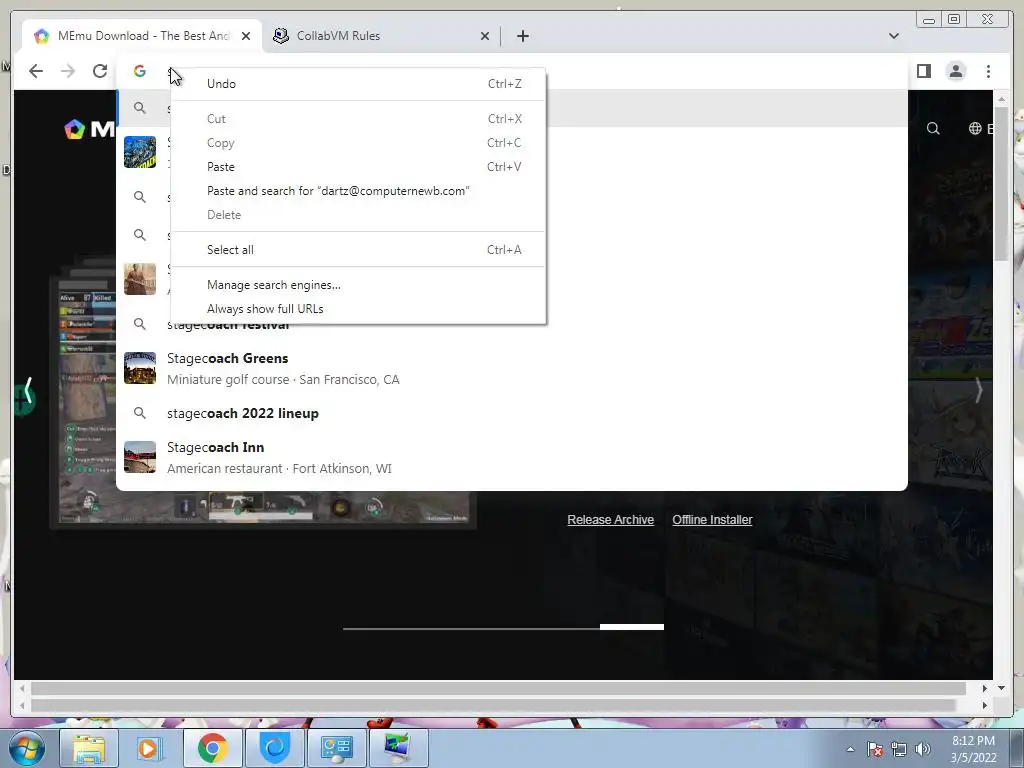Select Paste and search for dartz@computernewb.com

click(359, 191)
